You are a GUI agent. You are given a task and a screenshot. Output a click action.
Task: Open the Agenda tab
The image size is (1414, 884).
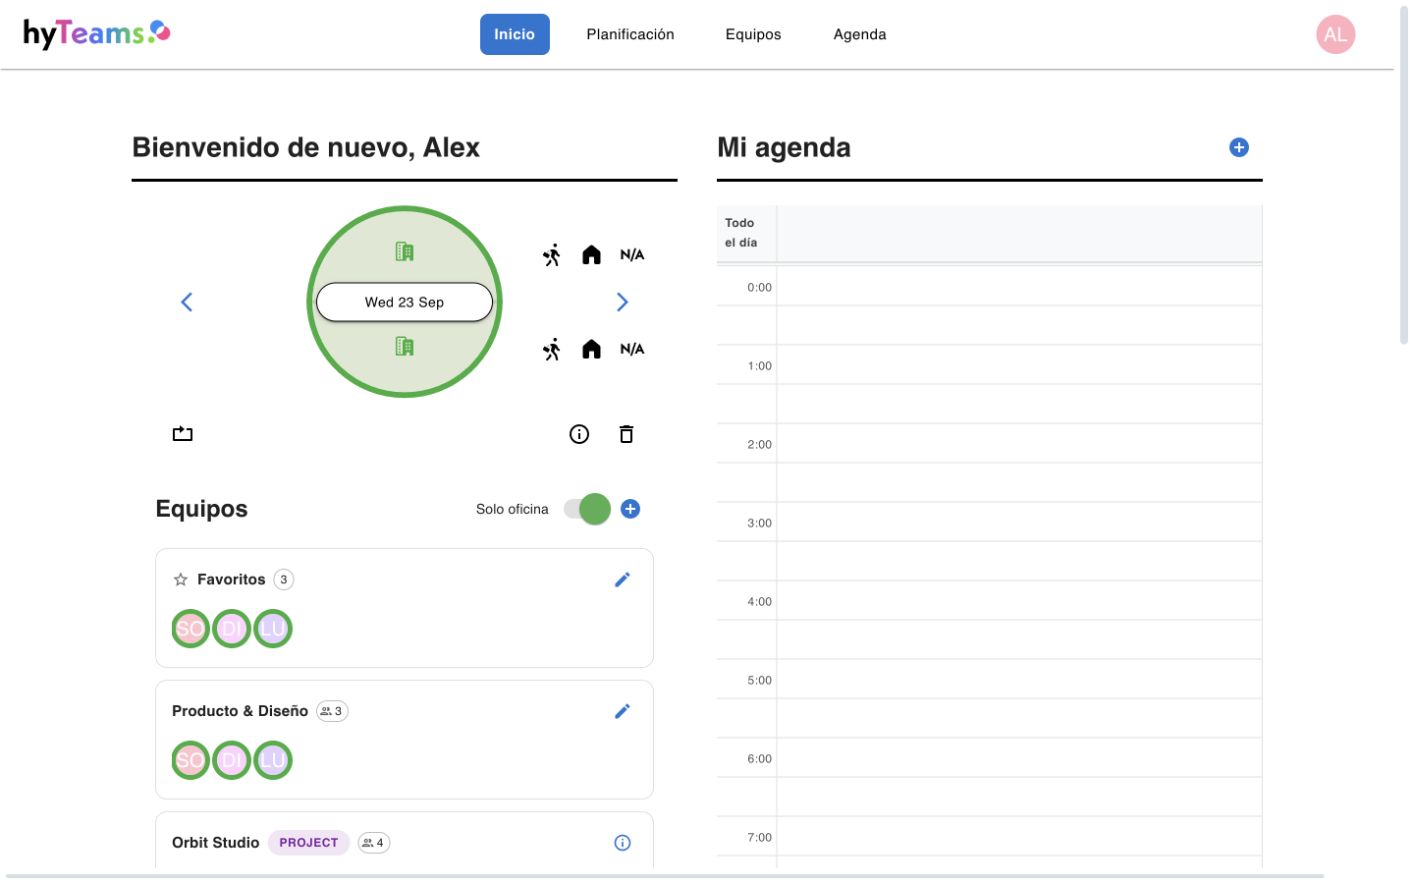click(x=860, y=34)
